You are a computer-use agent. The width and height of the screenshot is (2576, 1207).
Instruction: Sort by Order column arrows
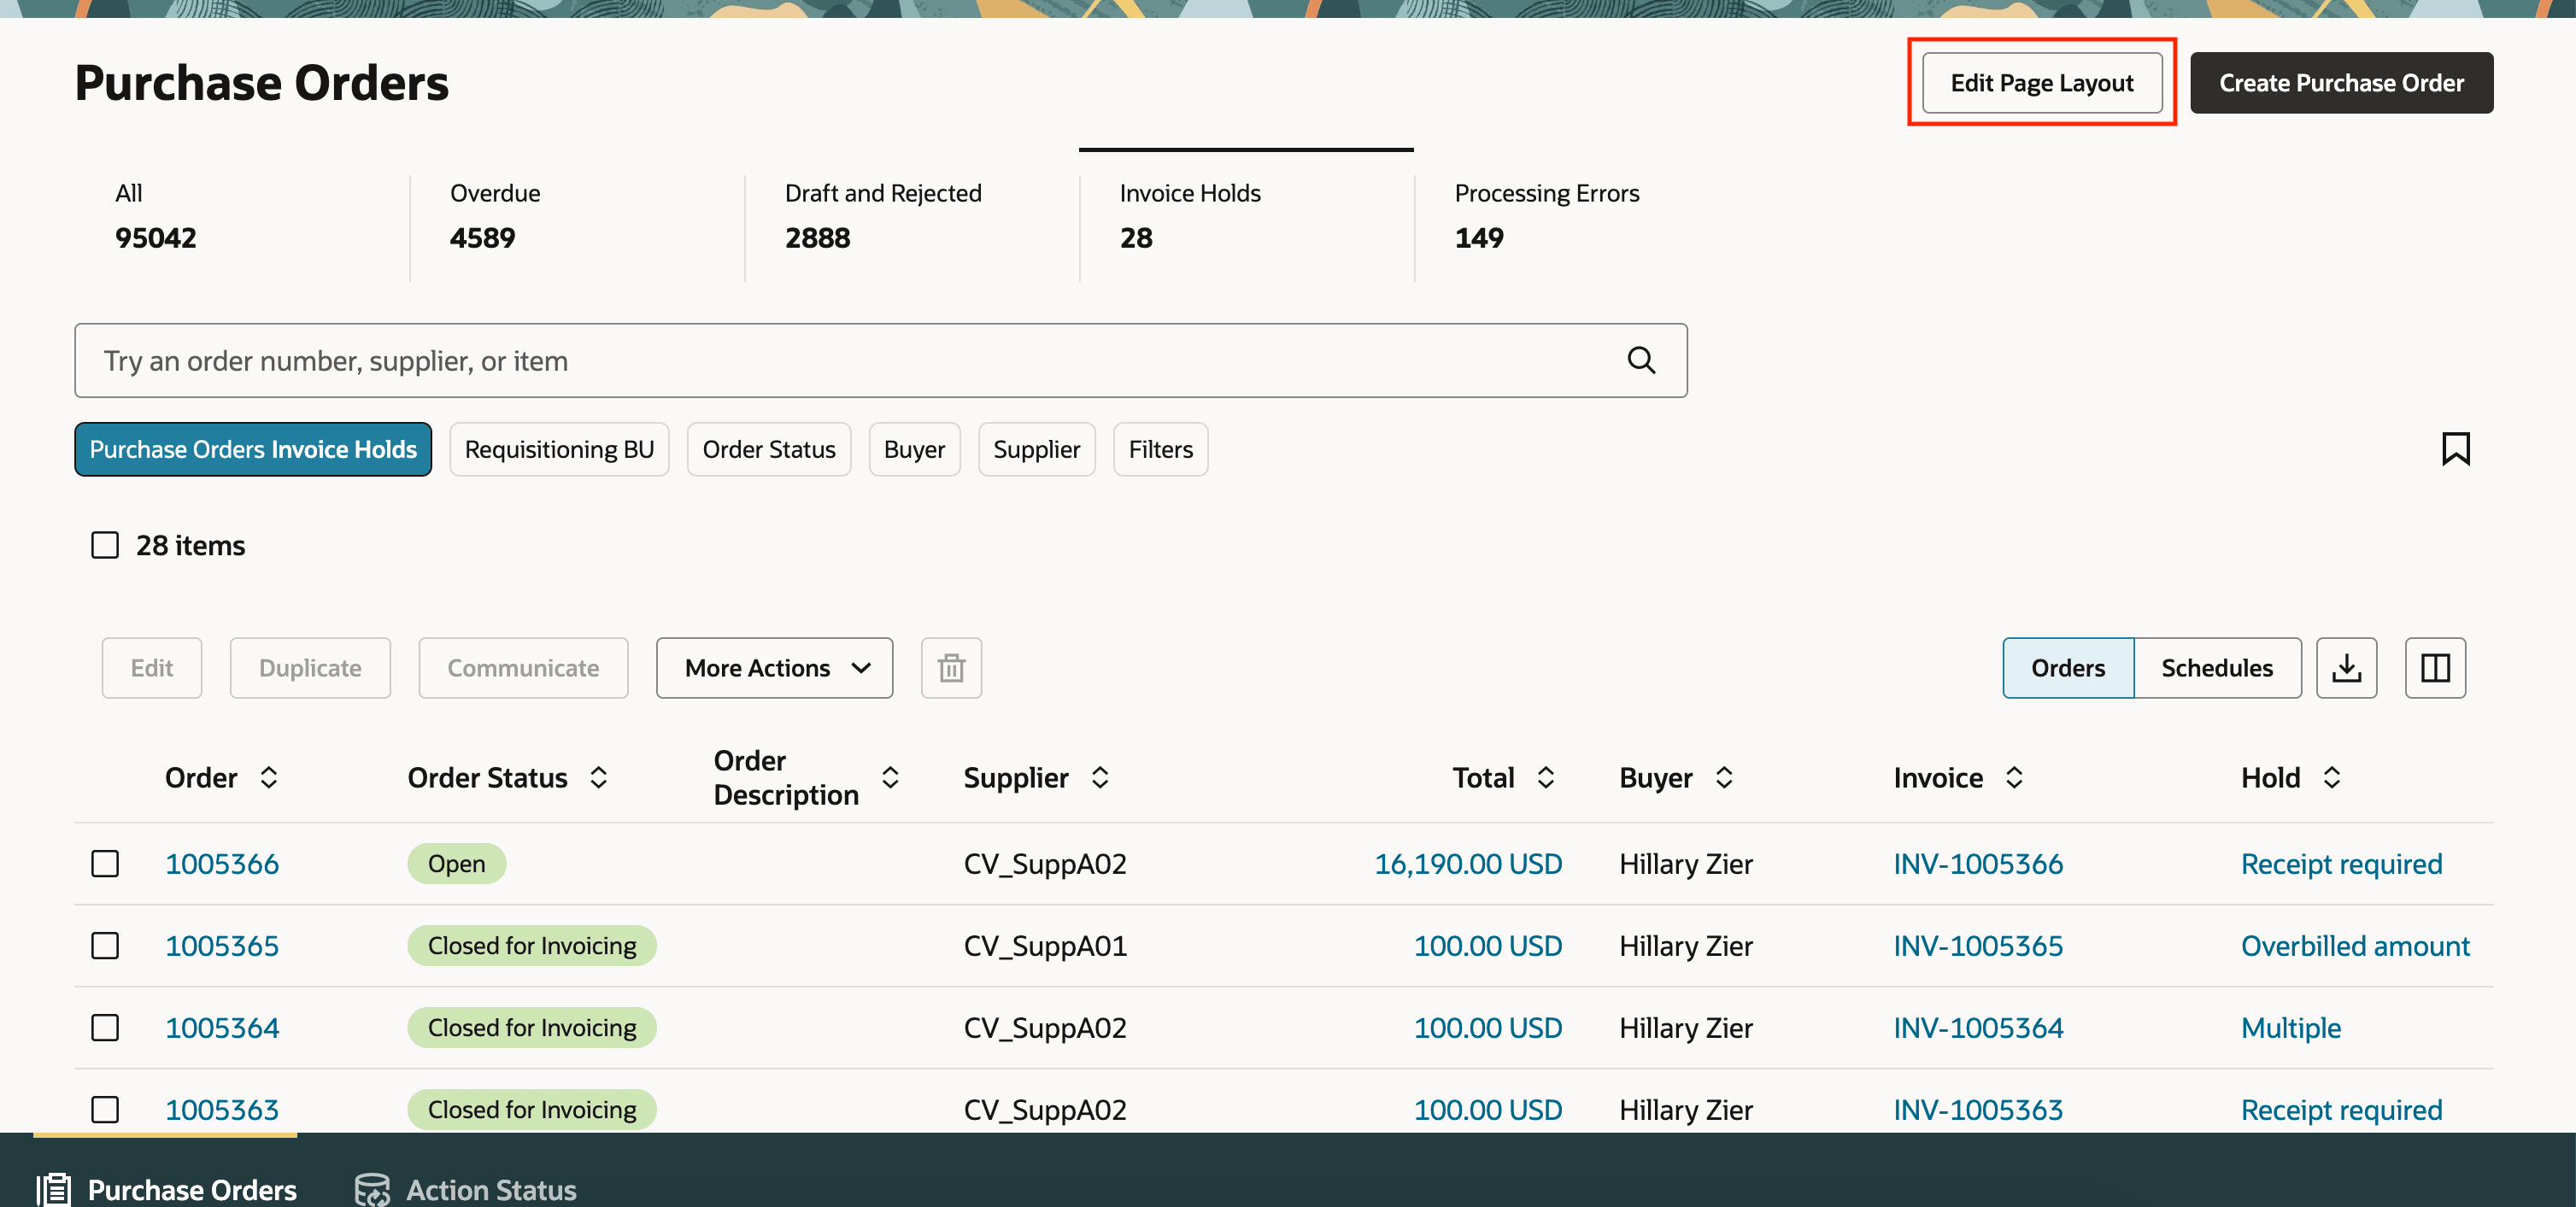pos(268,778)
